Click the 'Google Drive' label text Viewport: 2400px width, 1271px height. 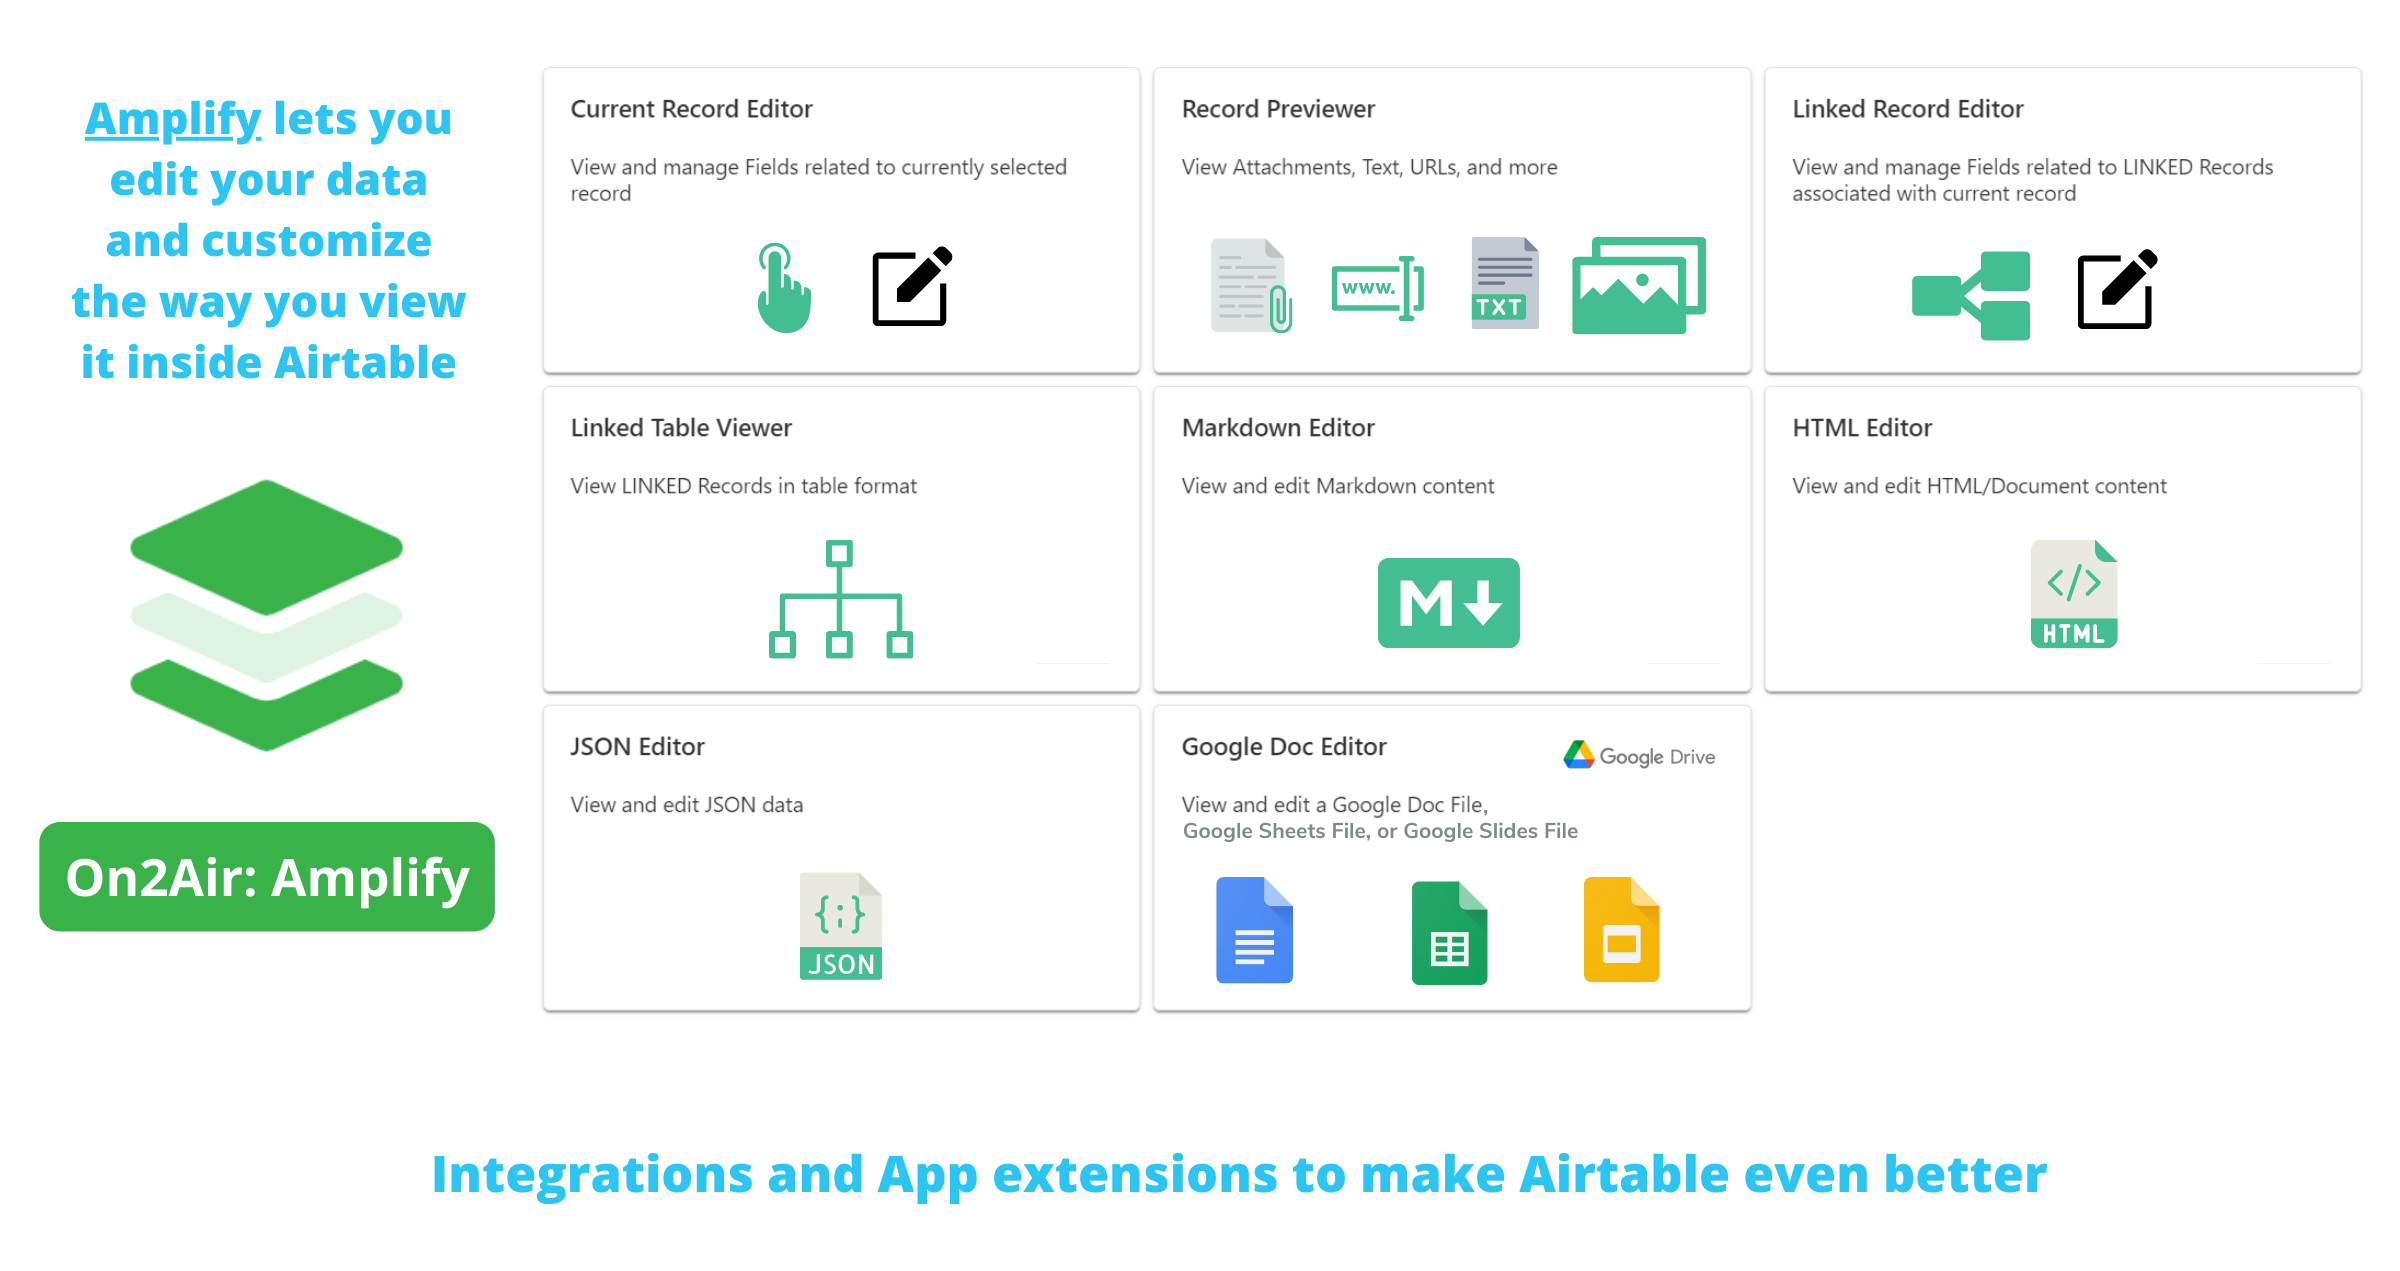coord(1657,757)
